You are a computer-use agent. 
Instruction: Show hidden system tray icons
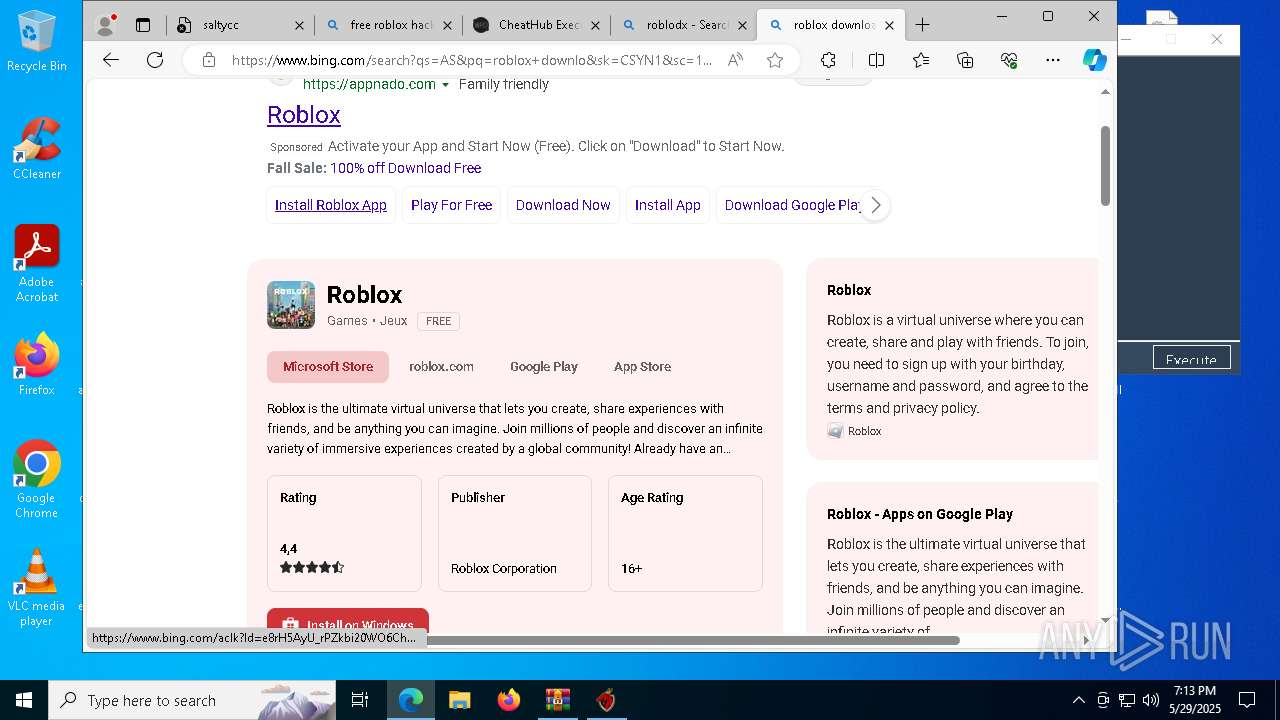coord(1078,700)
